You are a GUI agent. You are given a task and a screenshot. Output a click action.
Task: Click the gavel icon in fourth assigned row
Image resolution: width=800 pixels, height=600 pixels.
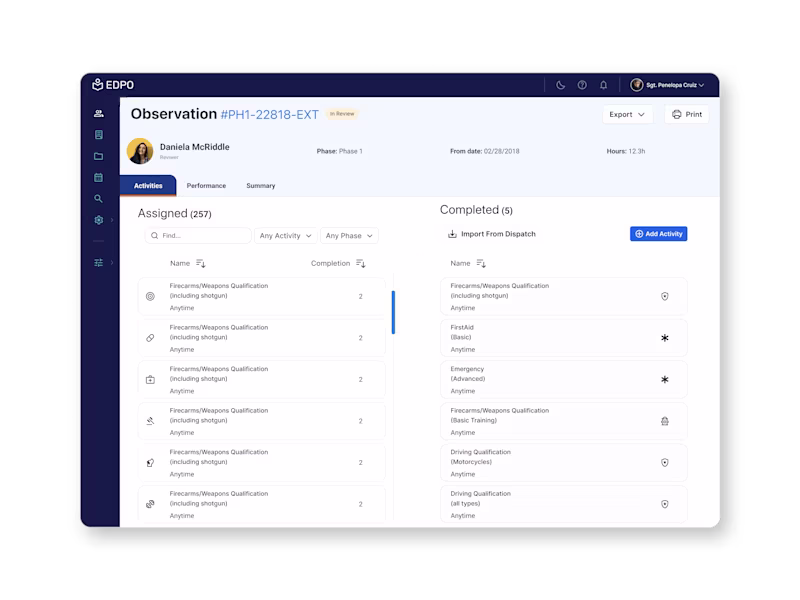(x=150, y=421)
